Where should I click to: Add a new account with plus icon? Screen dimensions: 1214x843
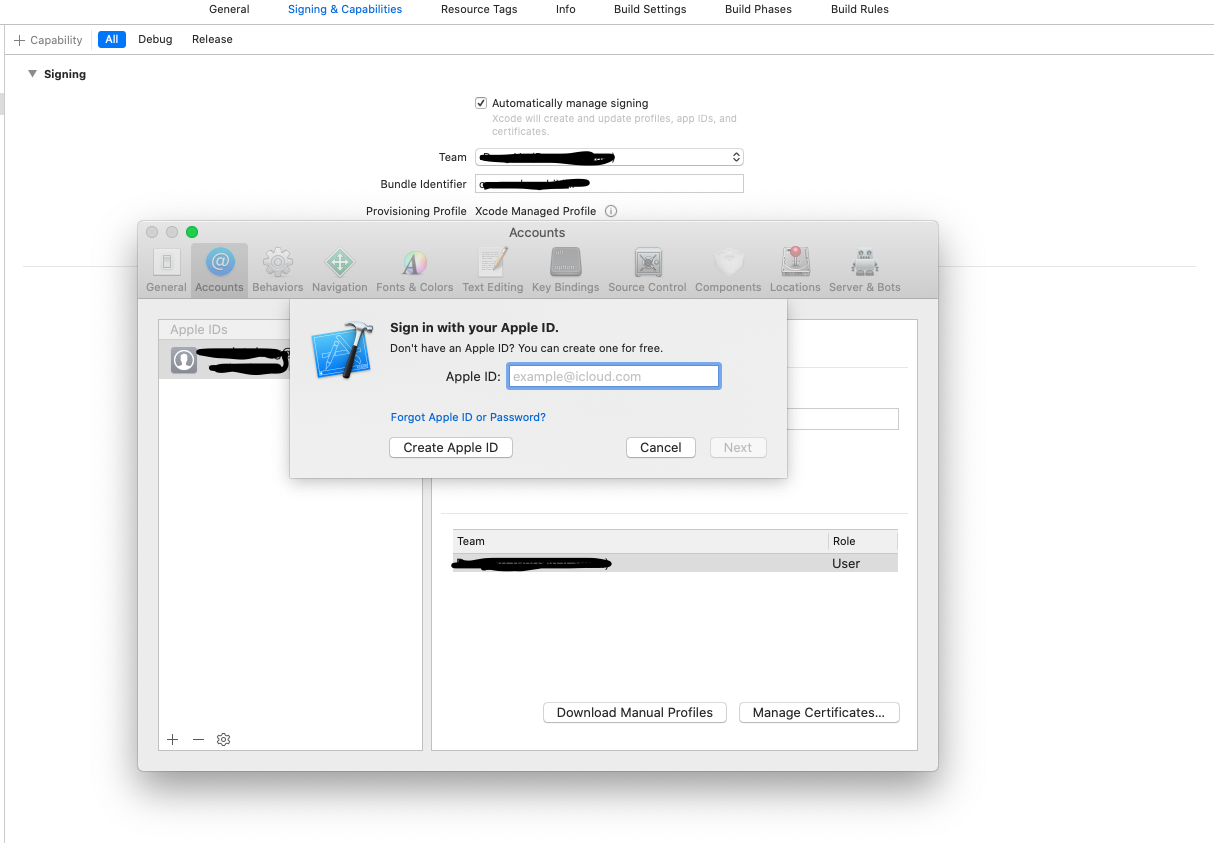(173, 739)
